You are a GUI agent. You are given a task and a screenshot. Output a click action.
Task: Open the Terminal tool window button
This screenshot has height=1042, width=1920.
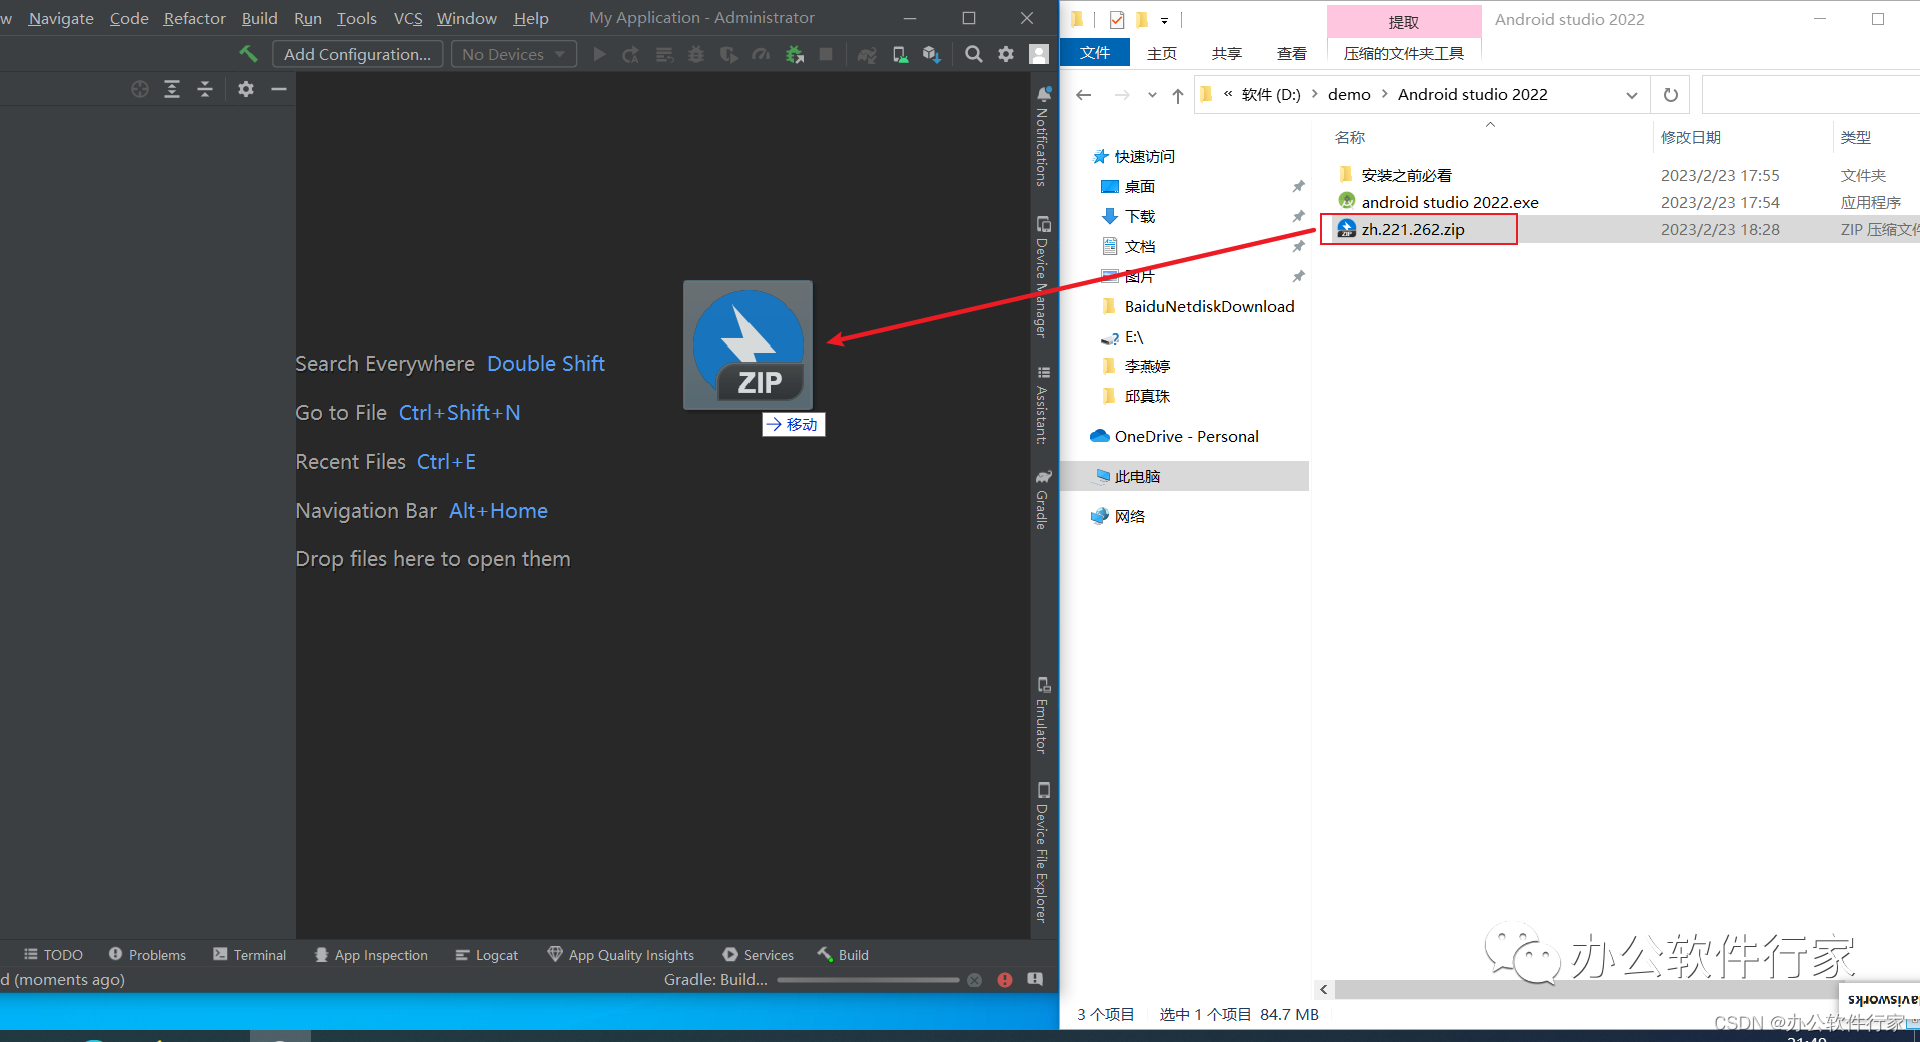pos(250,955)
